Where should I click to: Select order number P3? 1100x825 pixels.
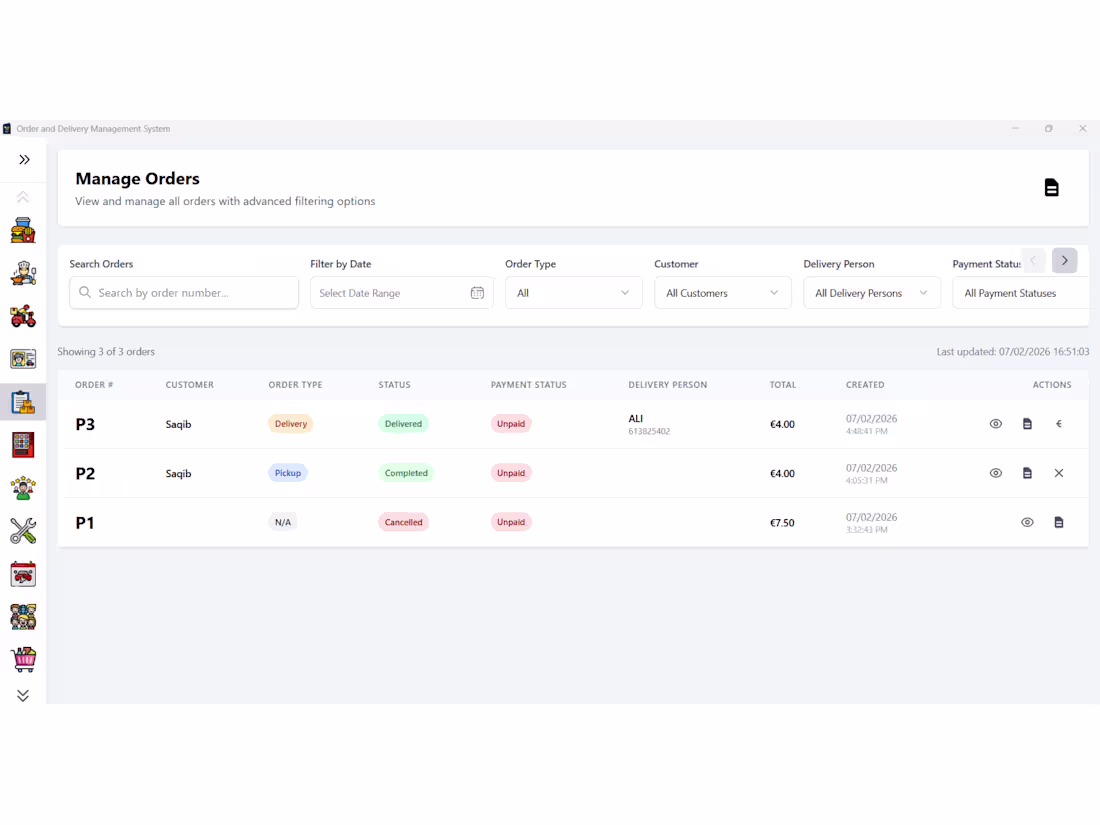click(x=85, y=424)
